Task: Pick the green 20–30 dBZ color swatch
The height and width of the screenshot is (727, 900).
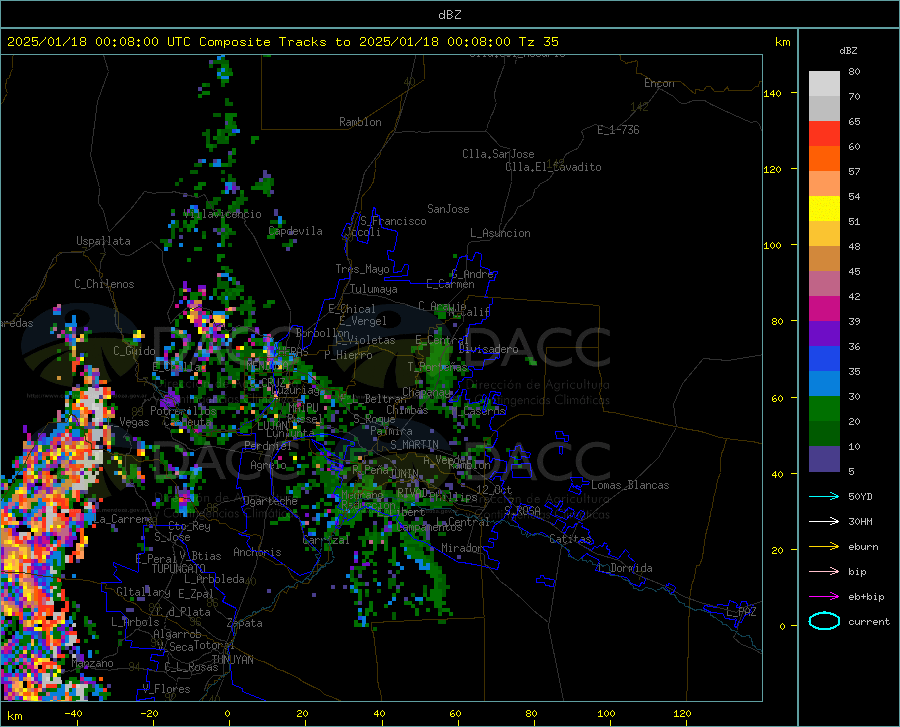Action: [x=824, y=409]
